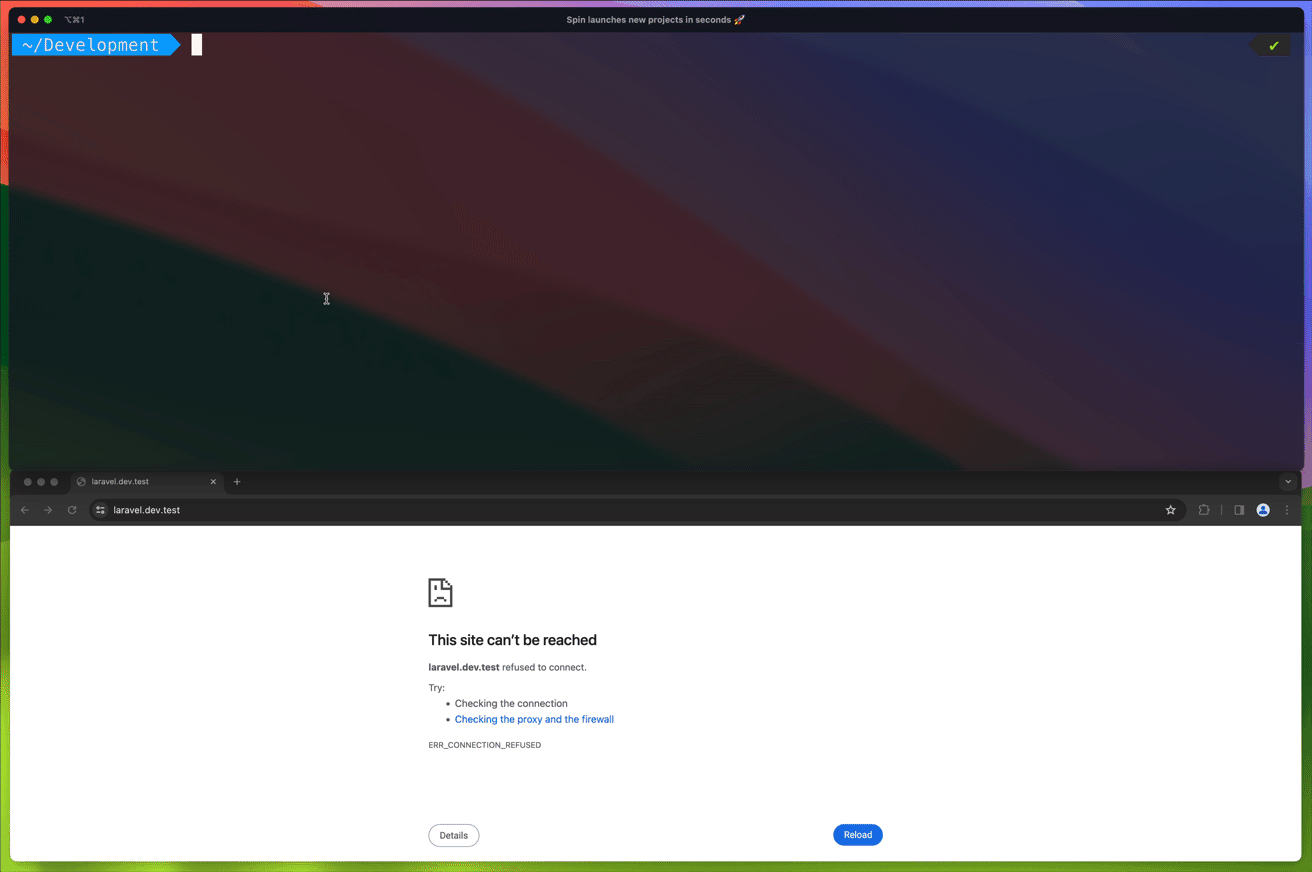Viewport: 1312px width, 872px height.
Task: Close the laravel.dev.test tab
Action: pos(213,482)
